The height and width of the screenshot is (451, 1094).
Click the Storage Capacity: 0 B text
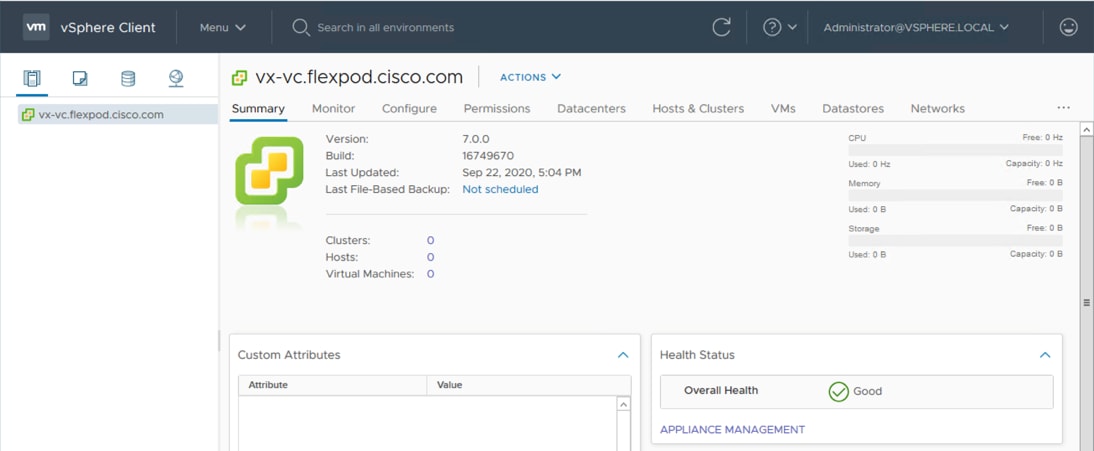pos(1036,254)
